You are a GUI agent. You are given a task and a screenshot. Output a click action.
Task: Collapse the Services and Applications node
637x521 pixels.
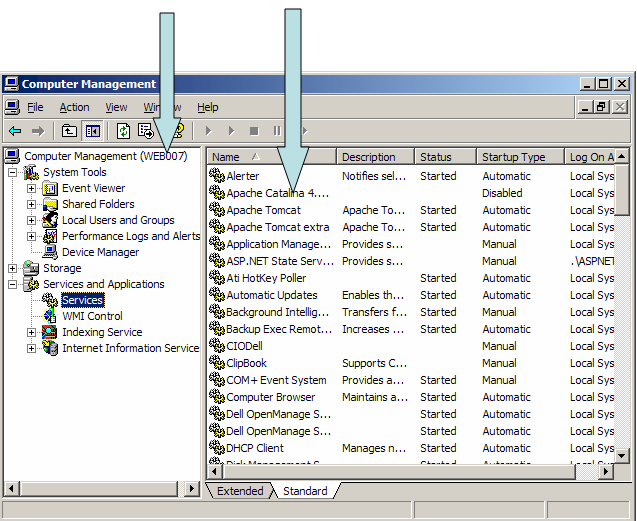pos(13,284)
